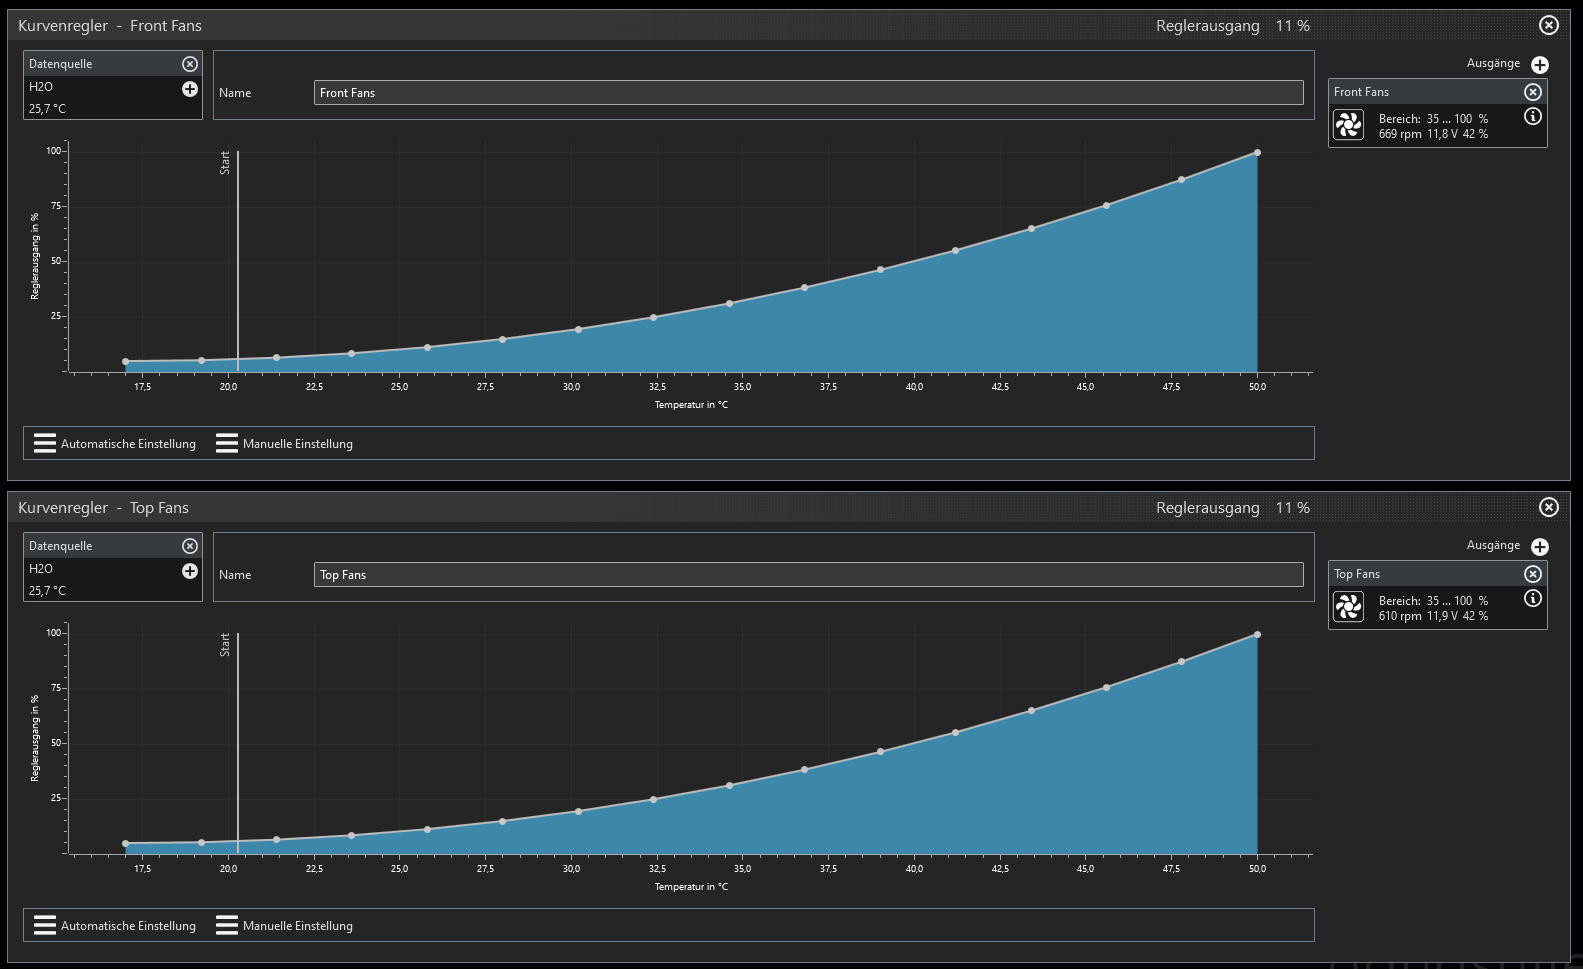The width and height of the screenshot is (1583, 969).
Task: Click the fan icon of the Top Fans output
Action: [x=1349, y=607]
